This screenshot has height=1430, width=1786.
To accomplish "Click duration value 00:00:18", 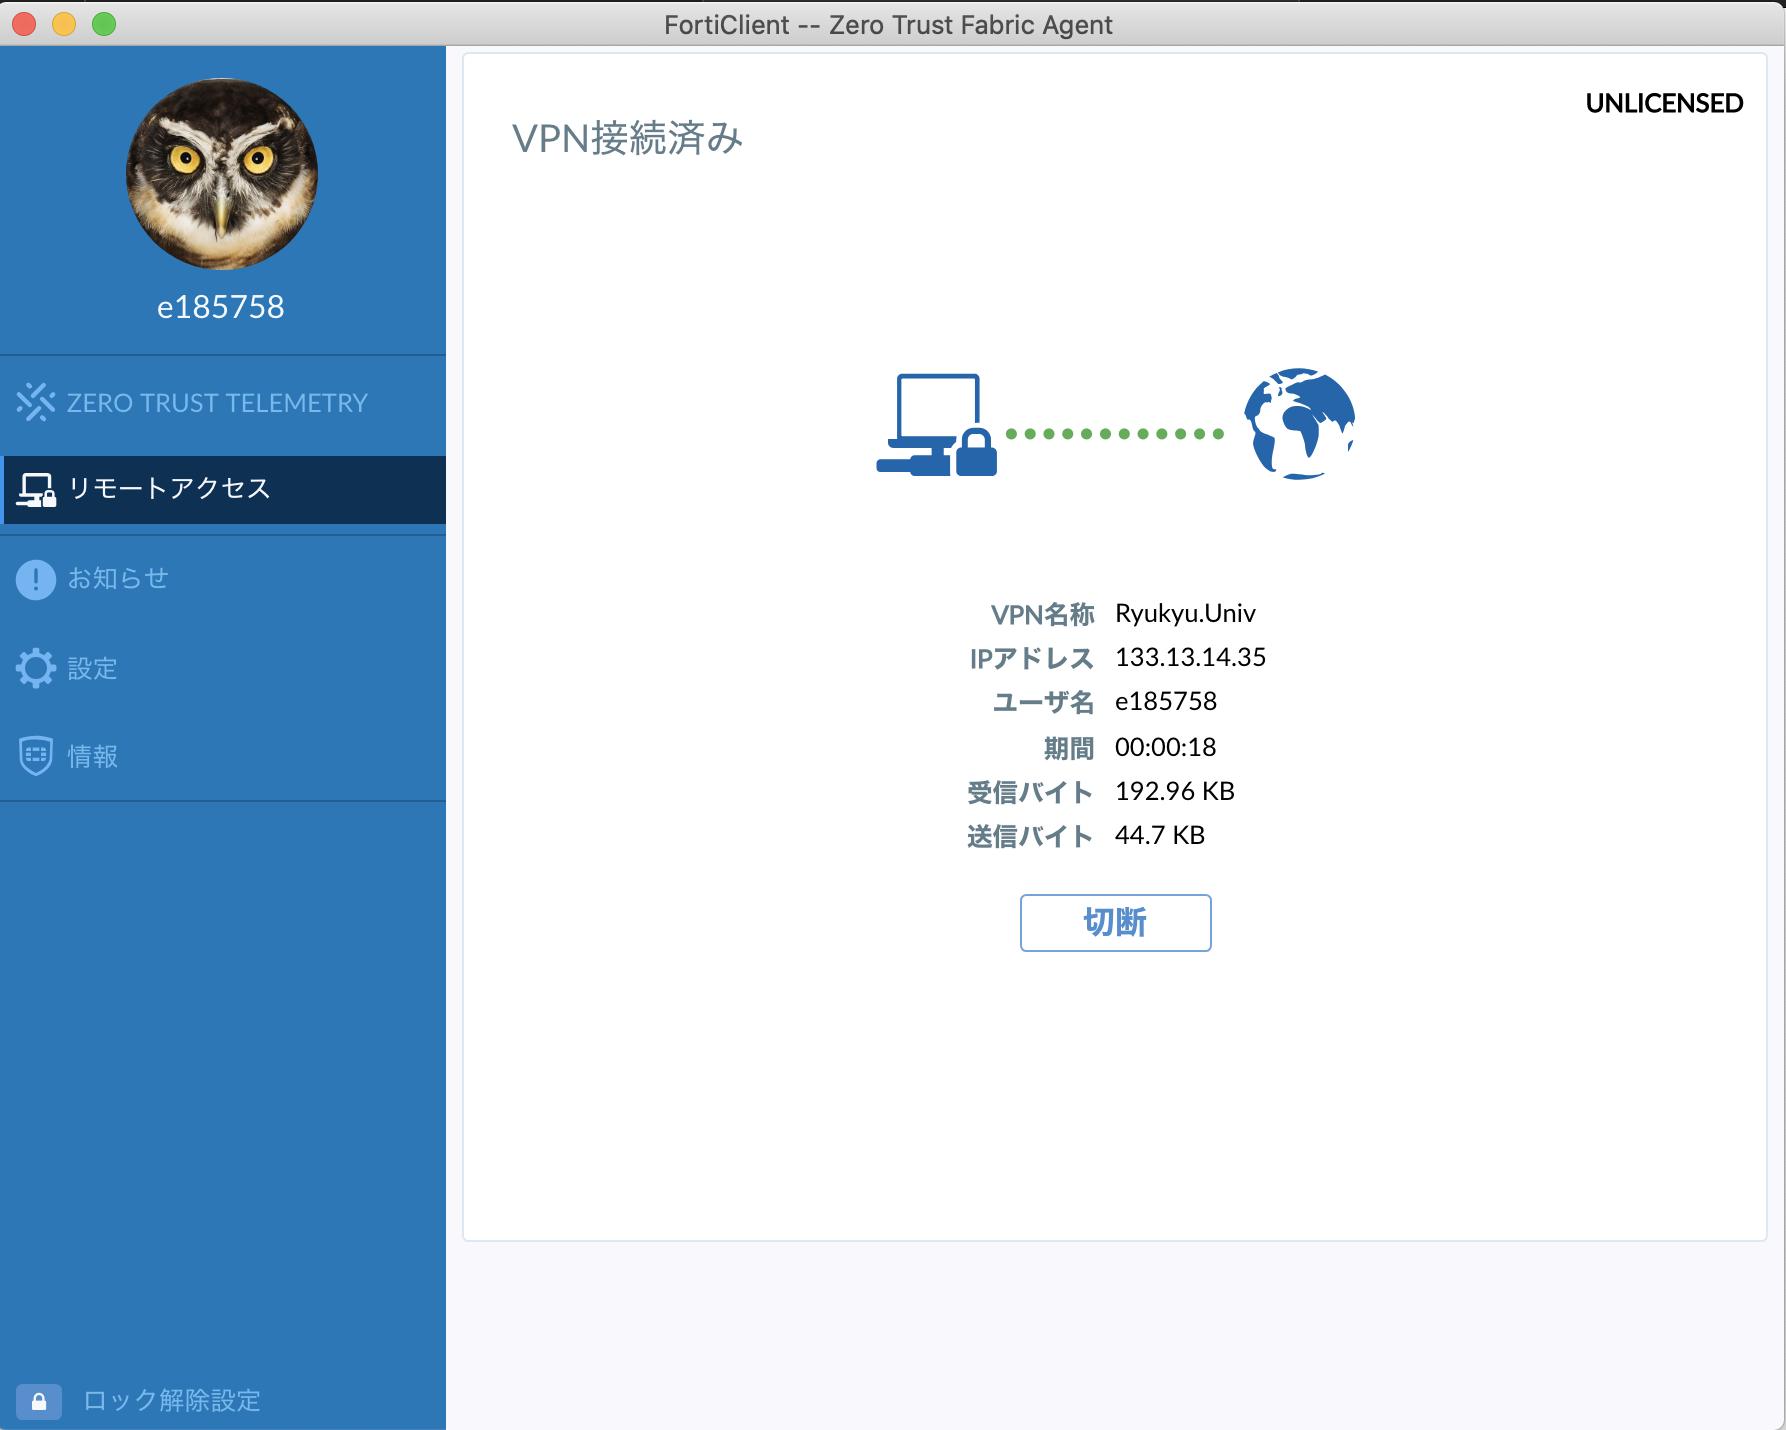I will click(1165, 747).
